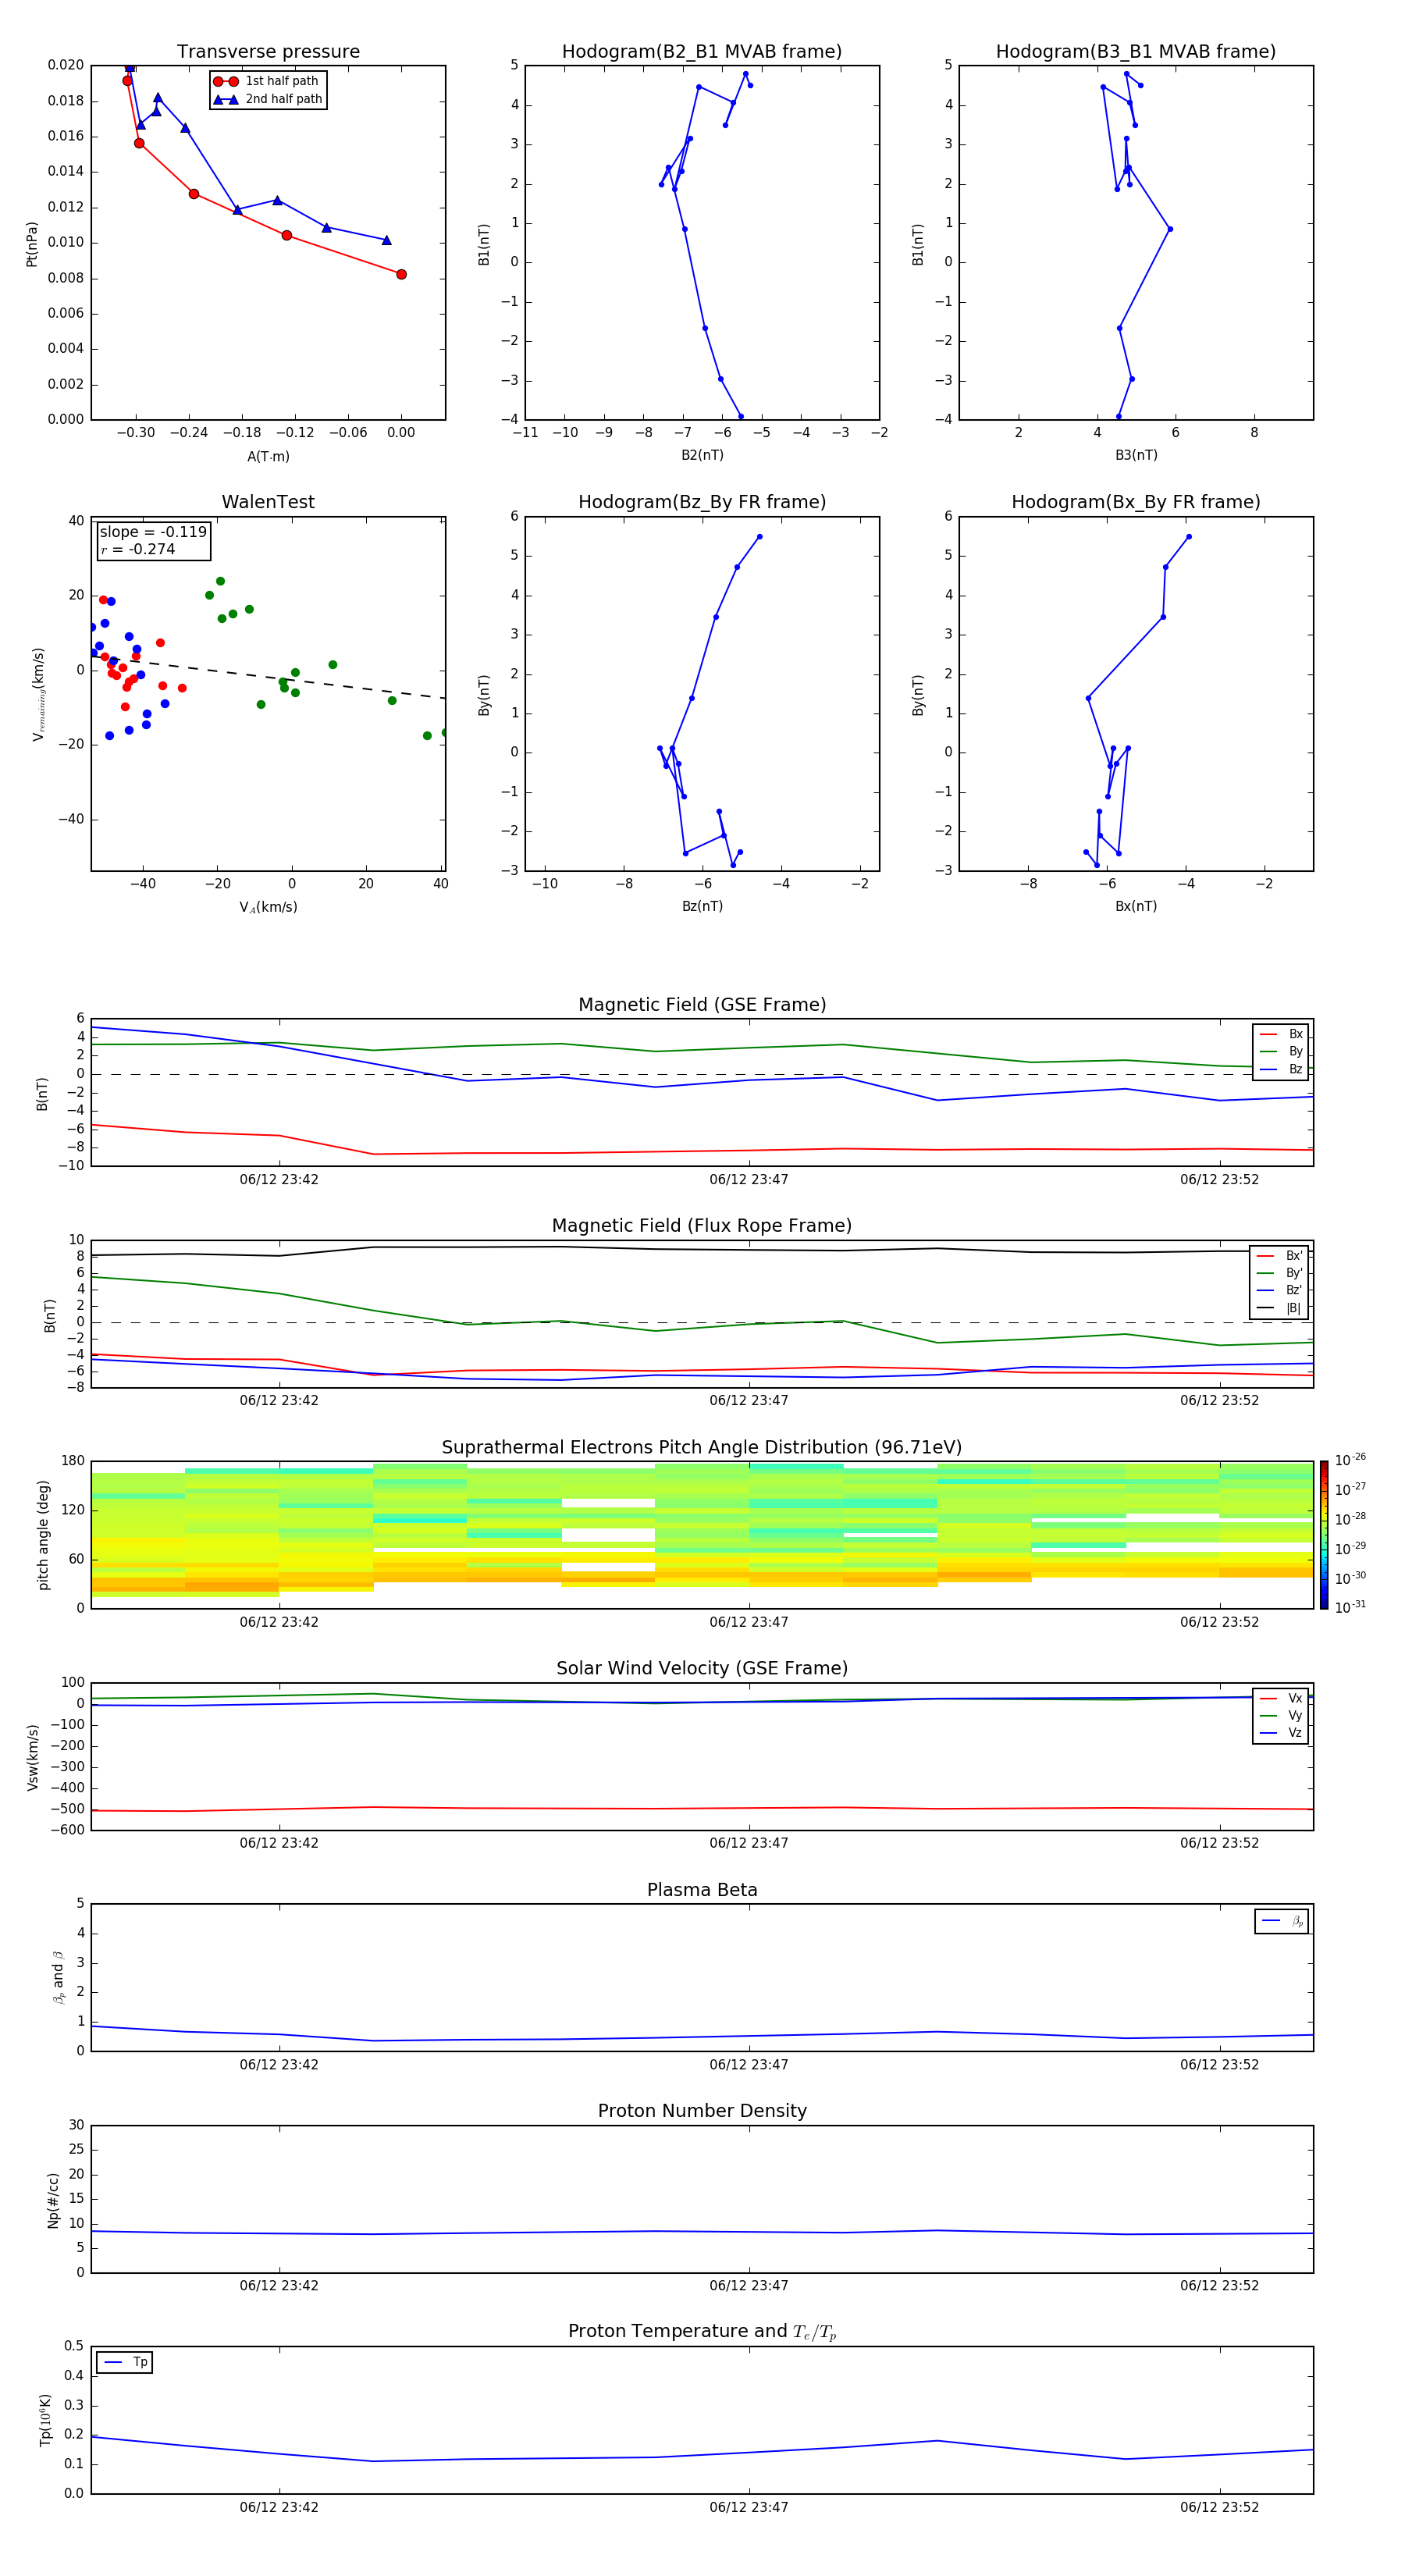Click the 'Transverse pressure' plot title
Image resolution: width=1405 pixels, height=2576 pixels.
click(x=268, y=52)
